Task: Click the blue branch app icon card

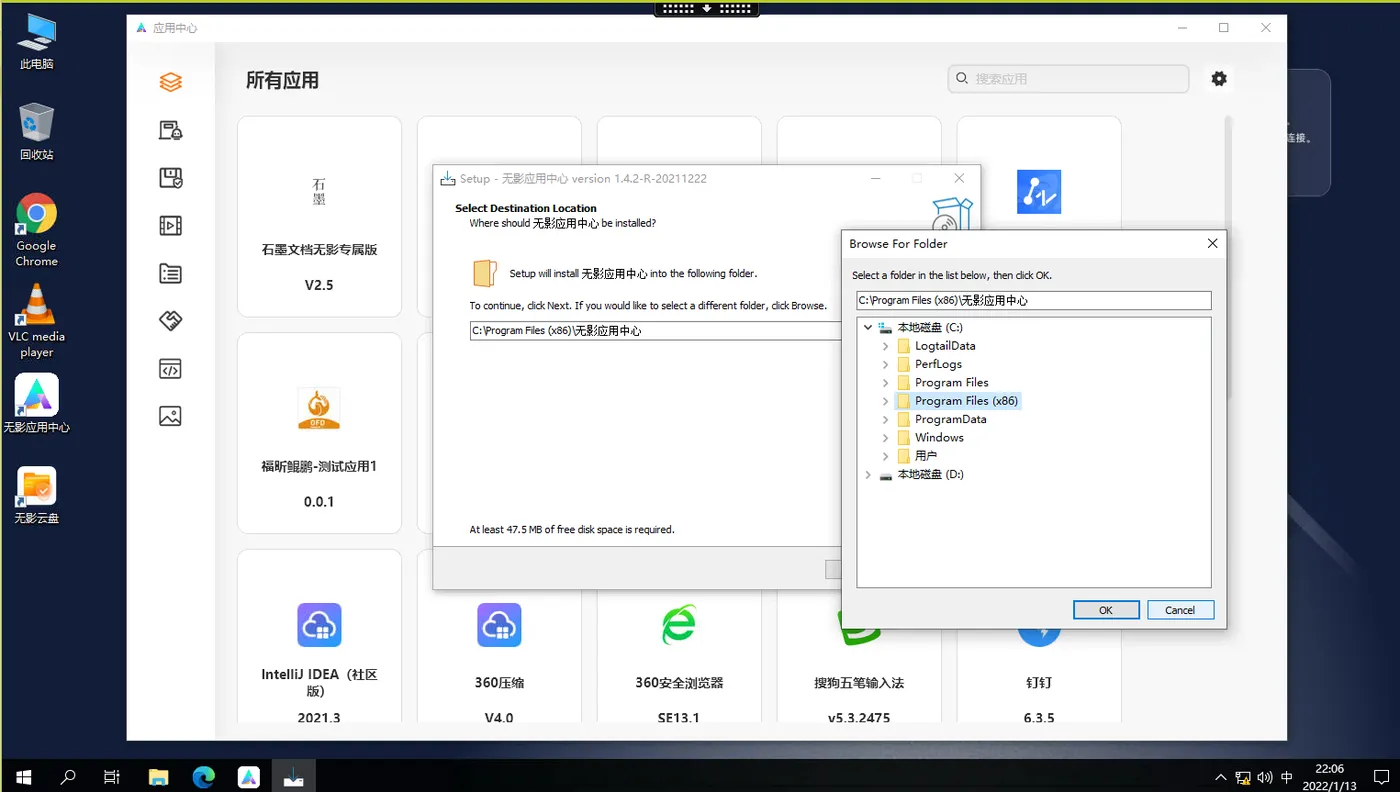Action: [x=1039, y=191]
